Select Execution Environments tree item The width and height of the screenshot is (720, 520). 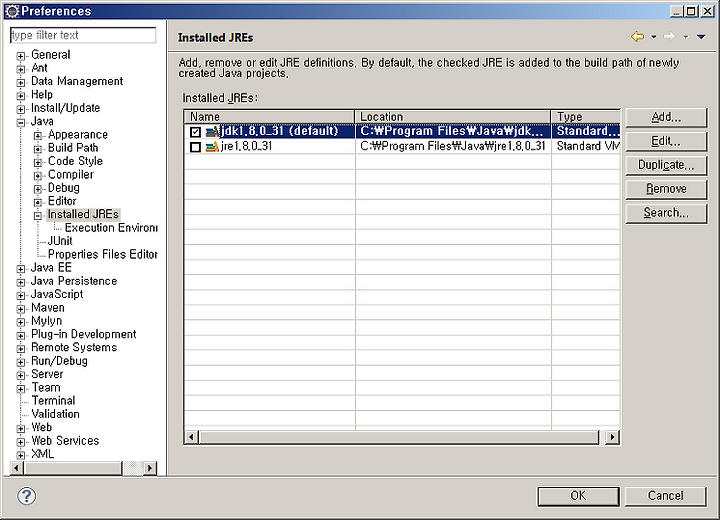[x=111, y=228]
